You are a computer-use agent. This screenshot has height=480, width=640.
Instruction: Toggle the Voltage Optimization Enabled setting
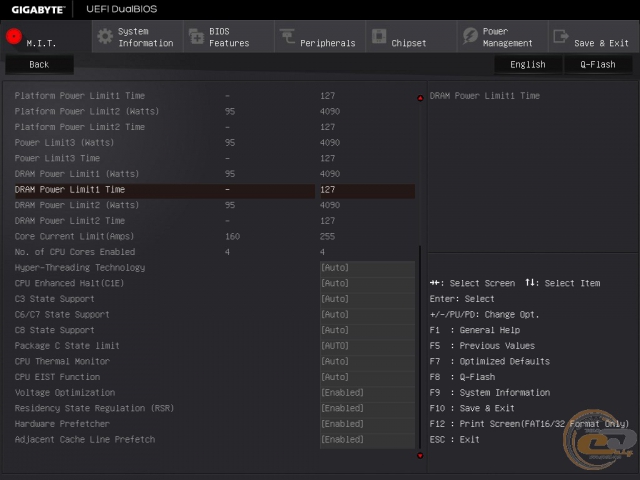point(367,393)
